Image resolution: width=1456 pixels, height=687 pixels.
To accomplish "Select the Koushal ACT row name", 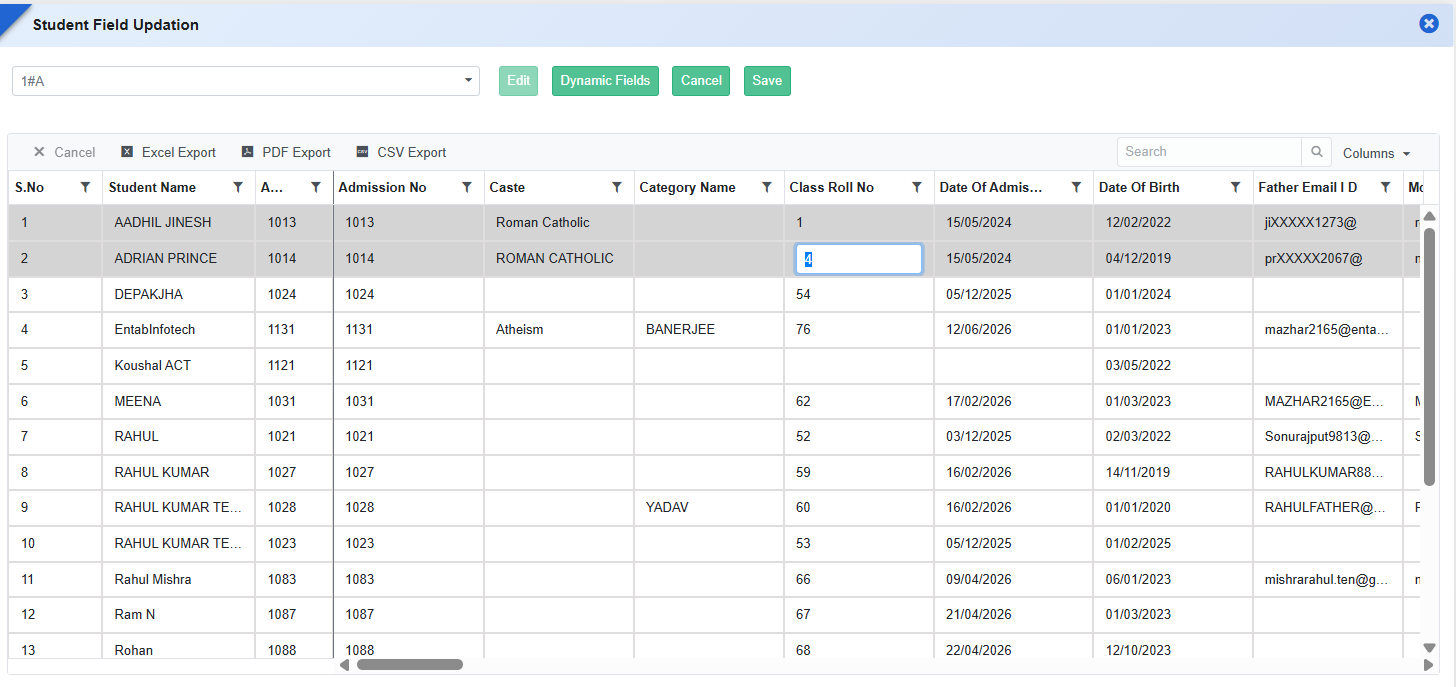I will coord(179,365).
